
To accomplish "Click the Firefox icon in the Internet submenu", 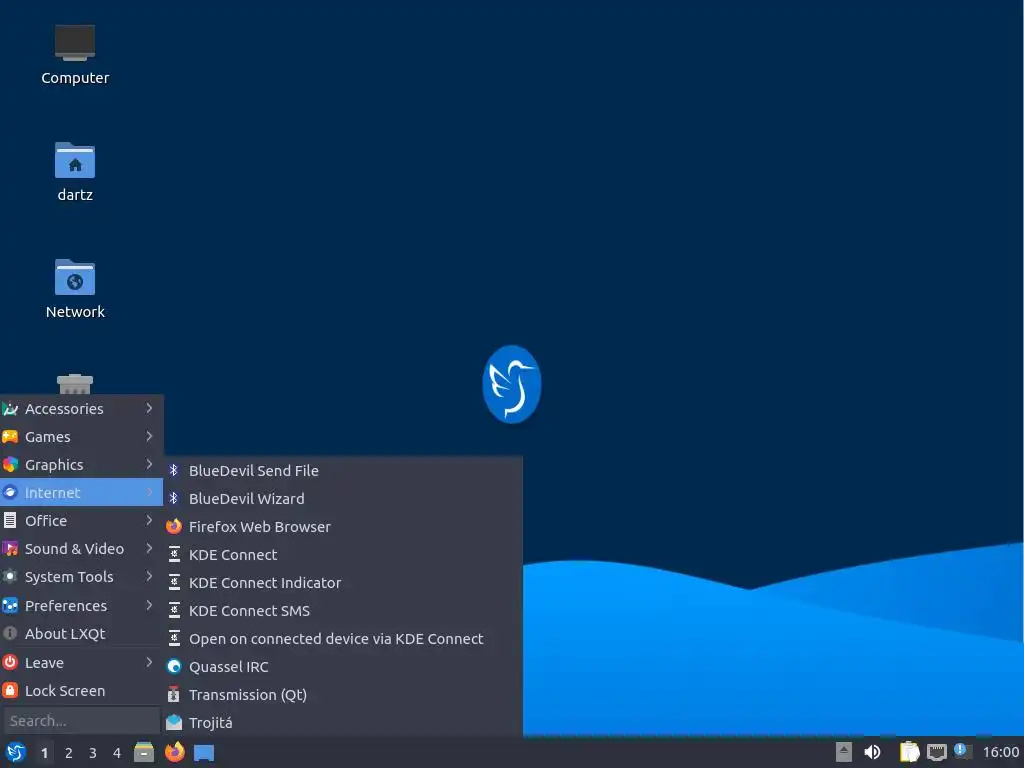I will (x=174, y=526).
